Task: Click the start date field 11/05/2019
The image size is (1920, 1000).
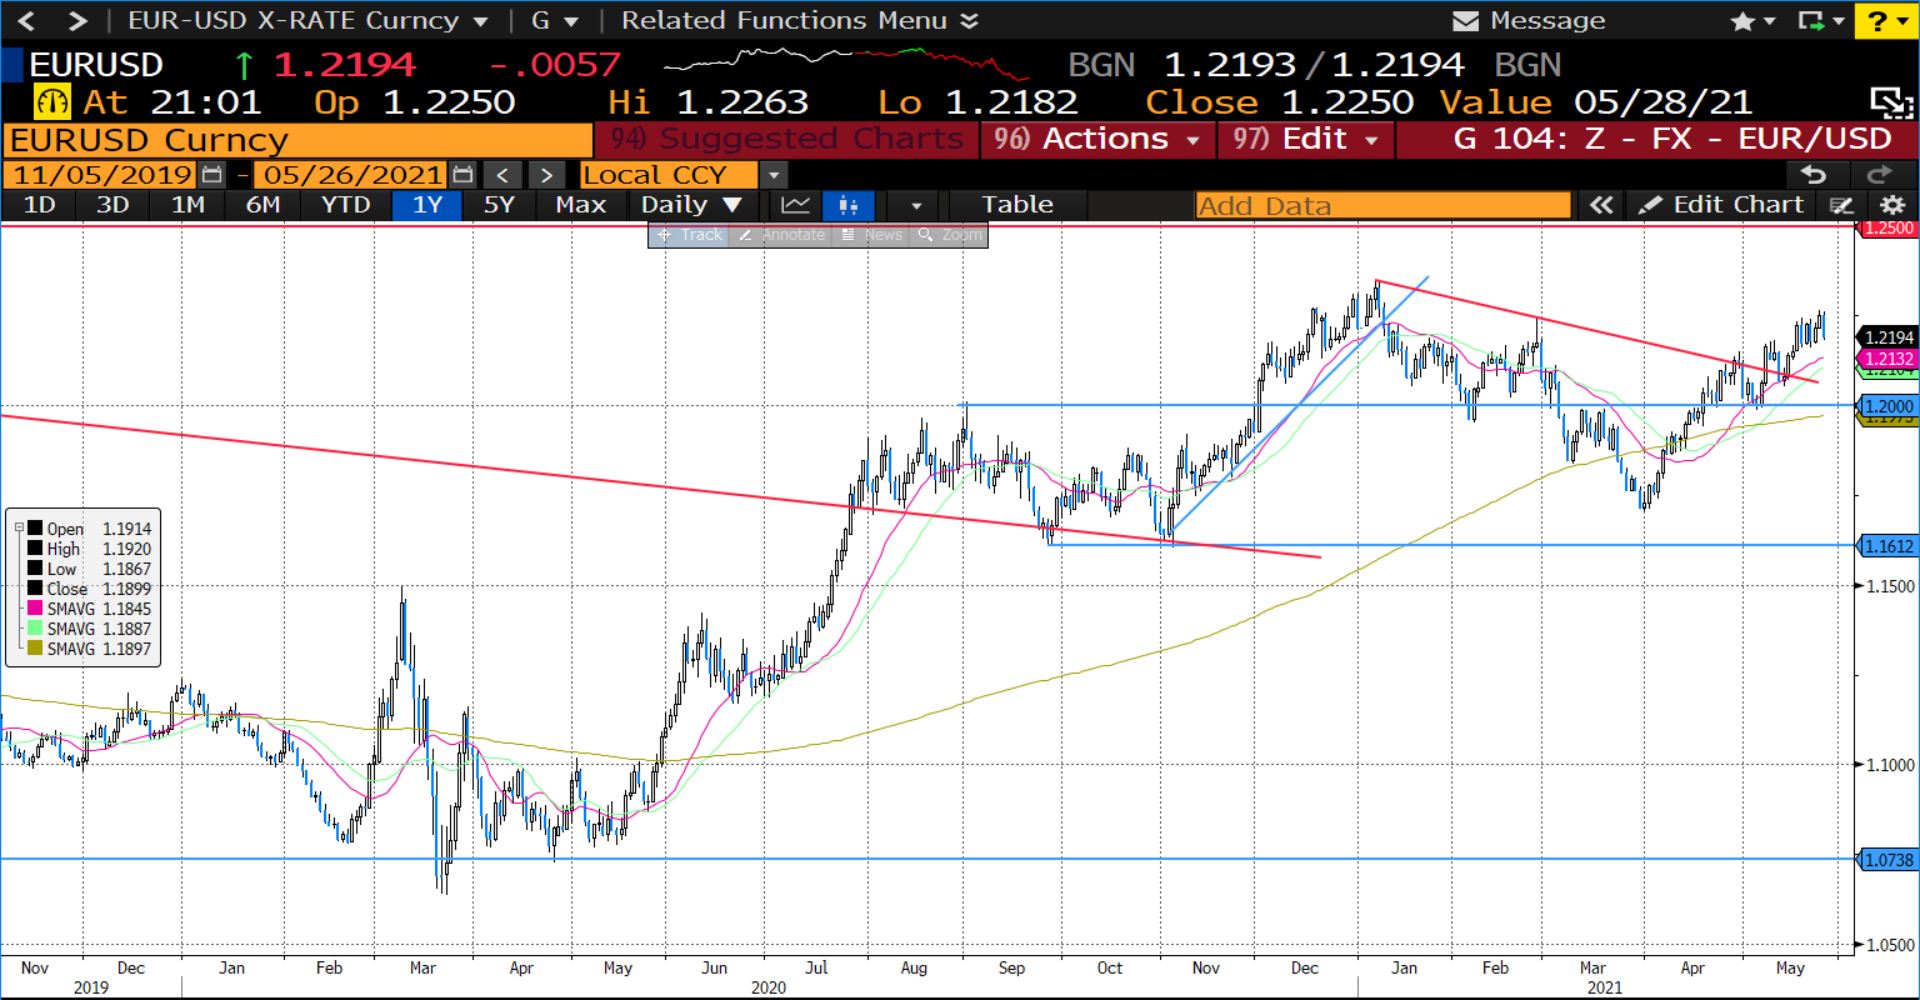Action: (101, 175)
